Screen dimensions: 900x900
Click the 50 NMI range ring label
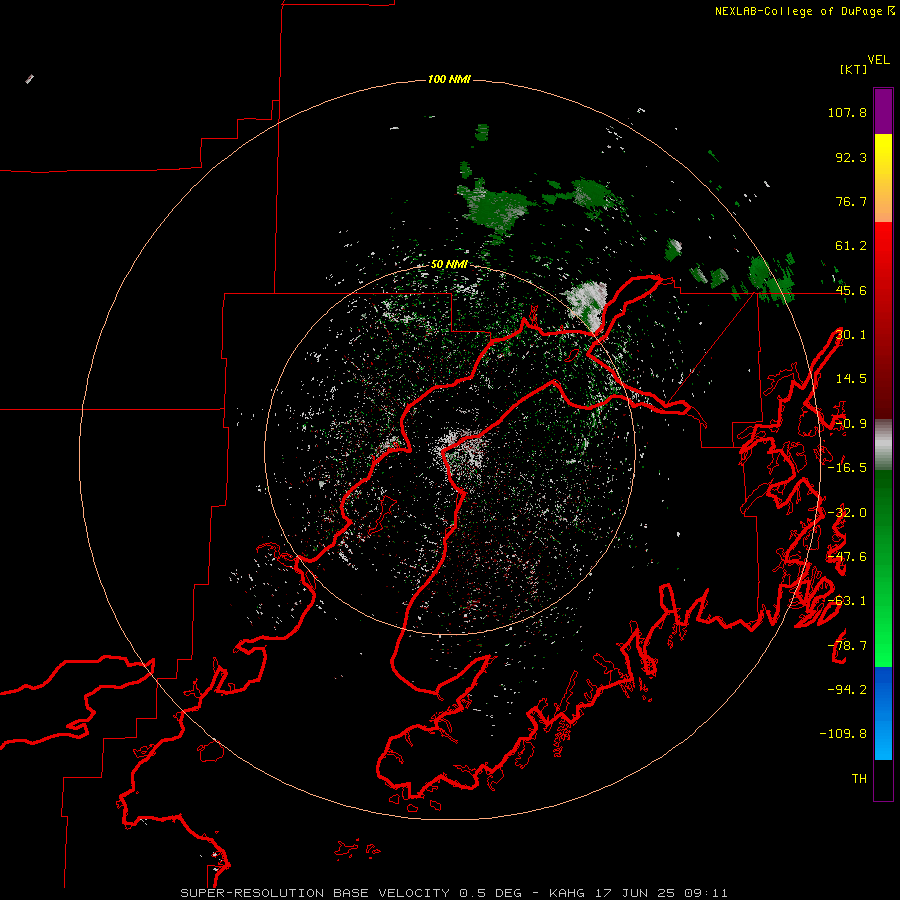pos(449,264)
